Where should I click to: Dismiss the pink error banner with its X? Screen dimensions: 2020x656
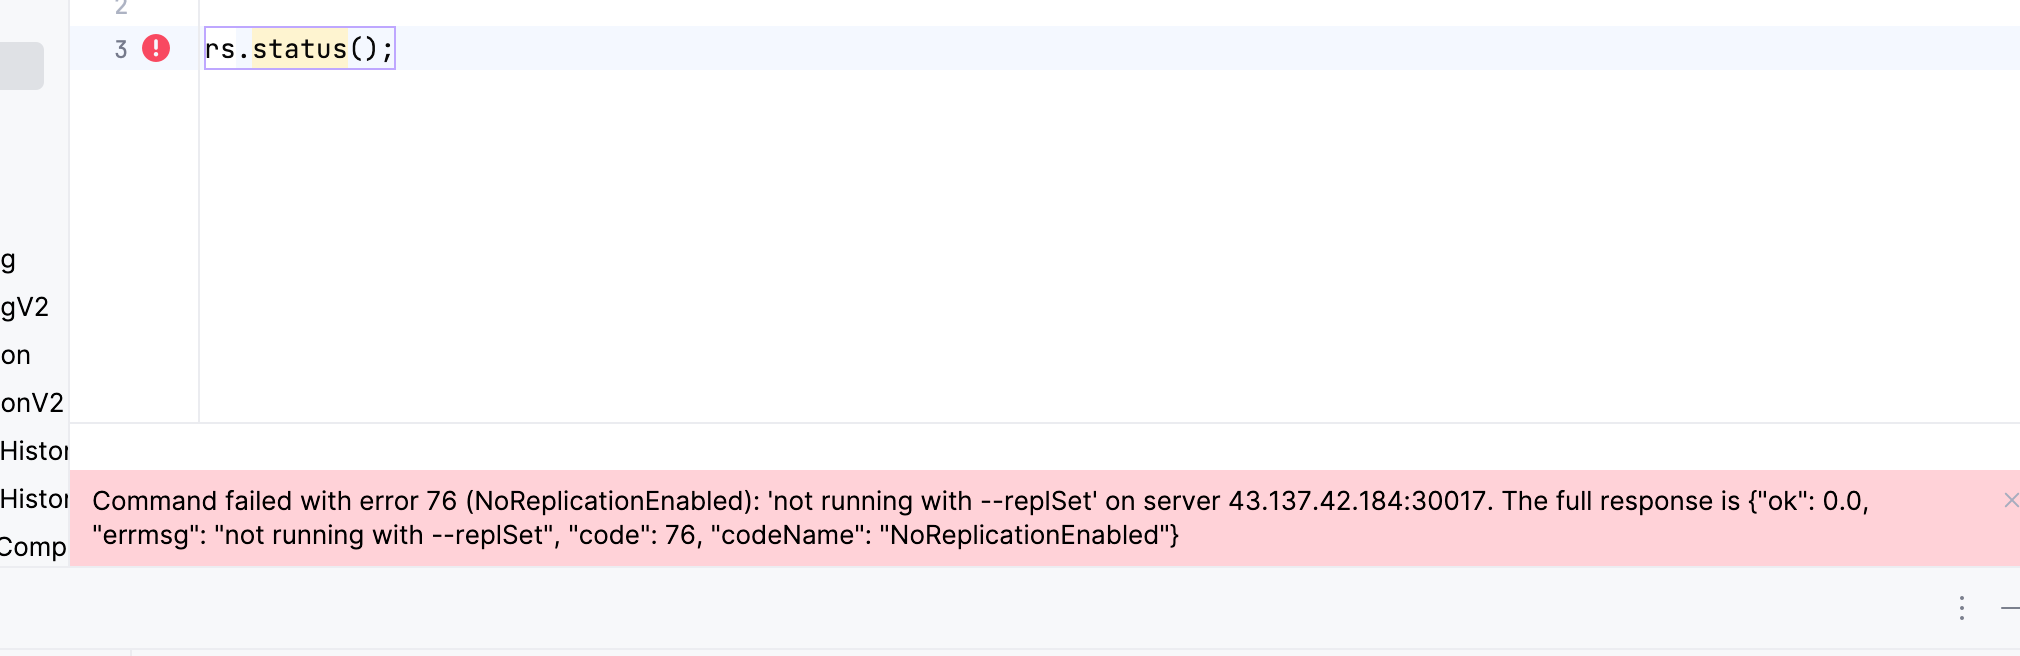click(2010, 500)
